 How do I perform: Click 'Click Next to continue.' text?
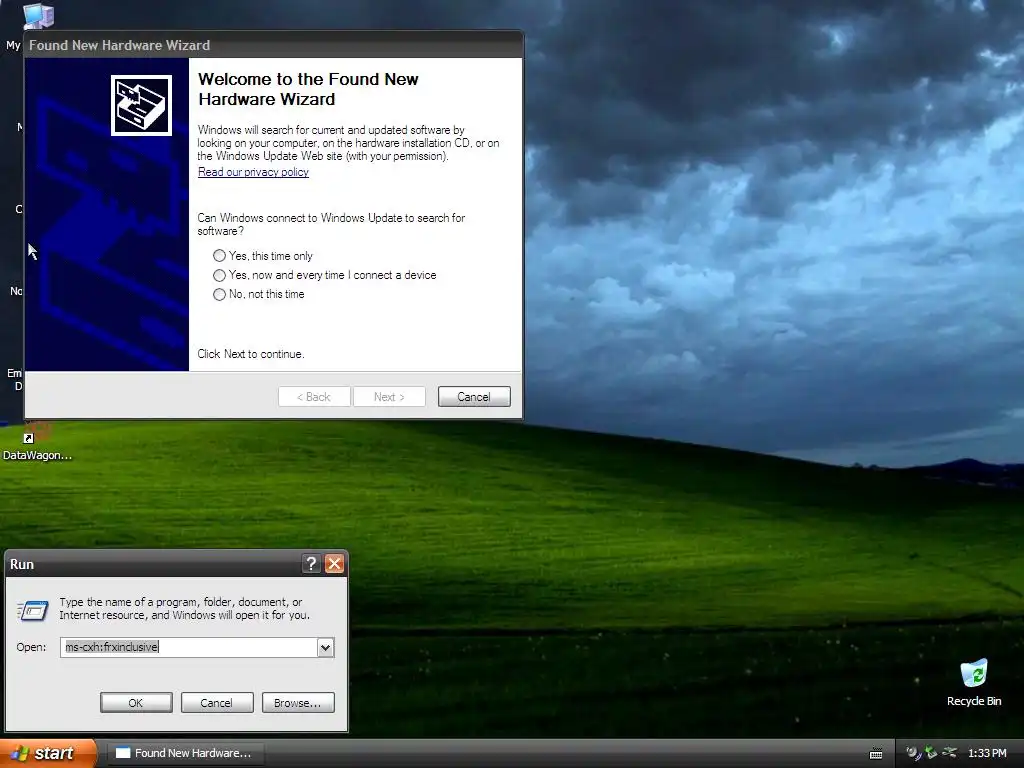click(x=251, y=354)
